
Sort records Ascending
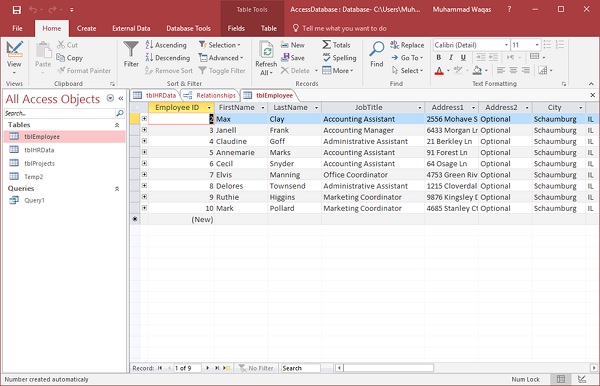click(x=166, y=45)
